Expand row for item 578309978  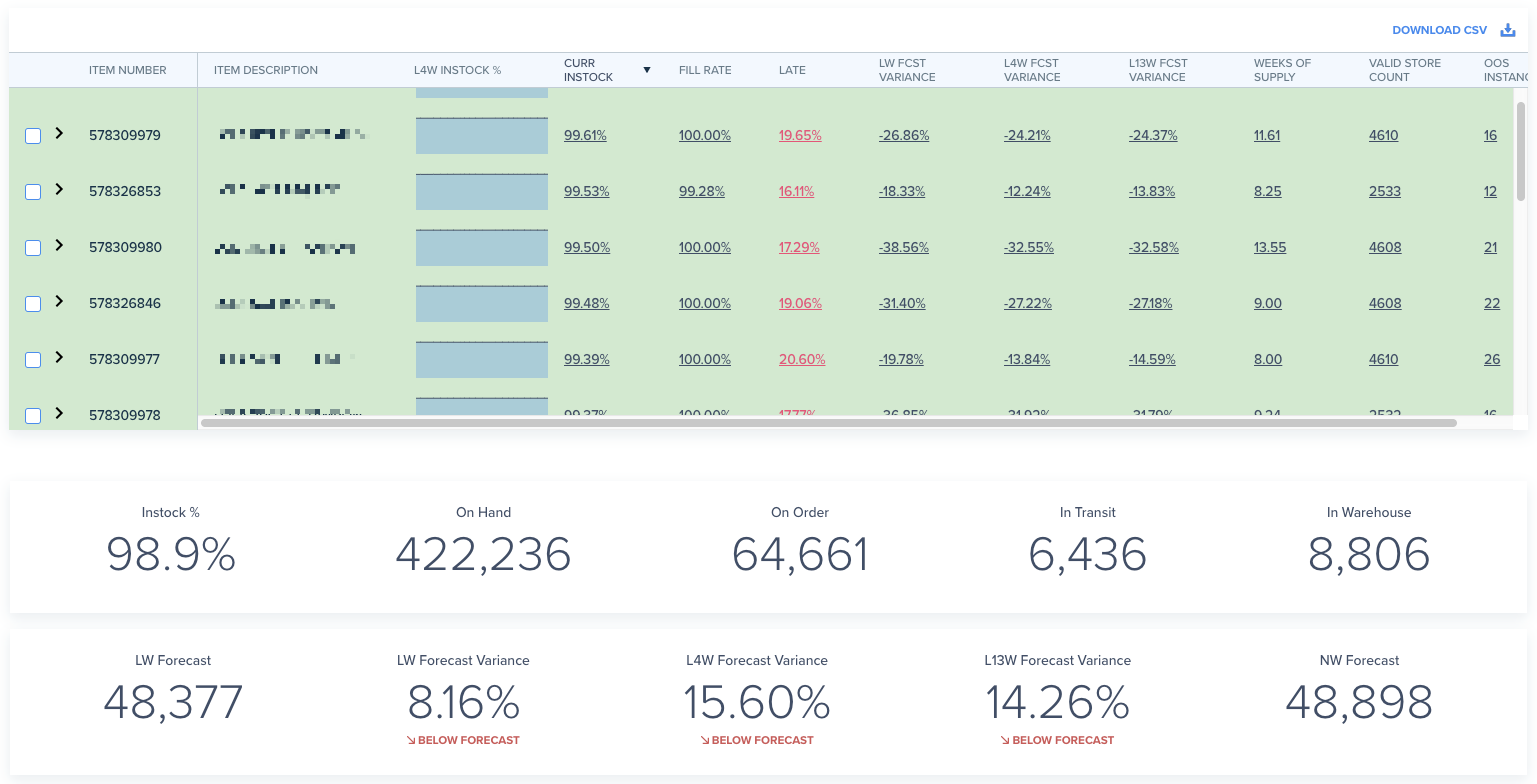(x=59, y=413)
